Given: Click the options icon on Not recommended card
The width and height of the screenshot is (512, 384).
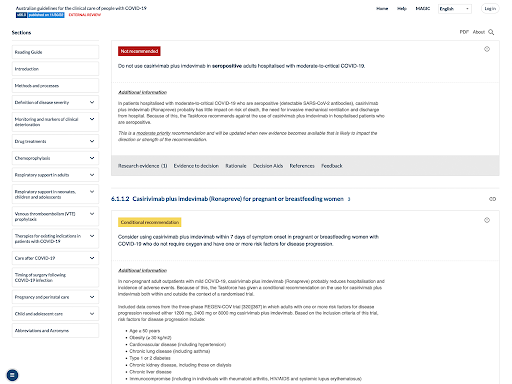Looking at the screenshot, I should click(x=487, y=49).
